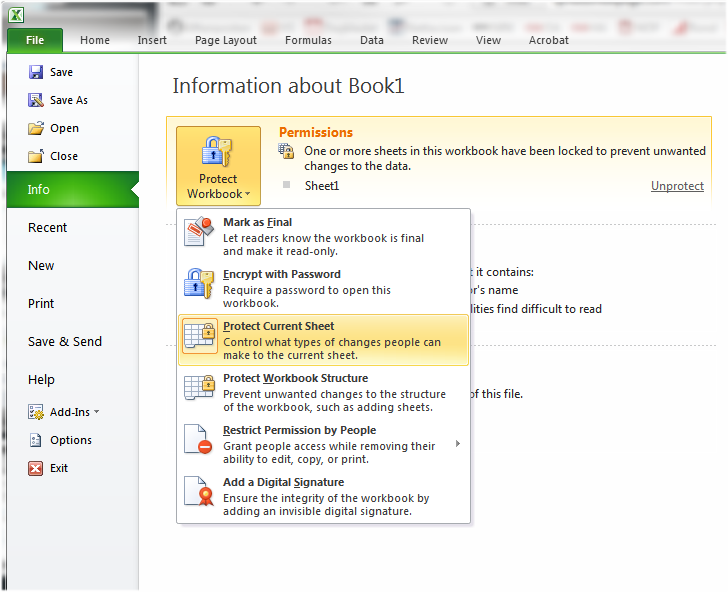Open Save & Send in the sidebar
The image size is (728, 592).
click(x=65, y=342)
